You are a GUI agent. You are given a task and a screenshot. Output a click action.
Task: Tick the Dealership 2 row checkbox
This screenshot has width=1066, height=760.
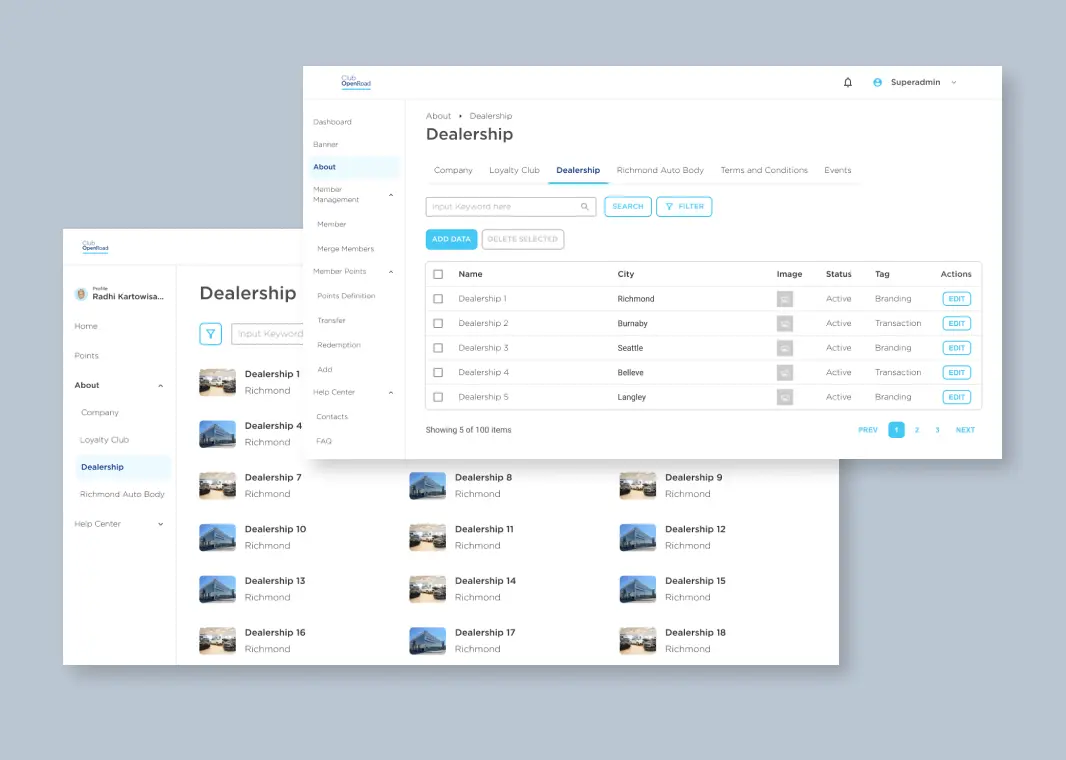[x=438, y=324]
